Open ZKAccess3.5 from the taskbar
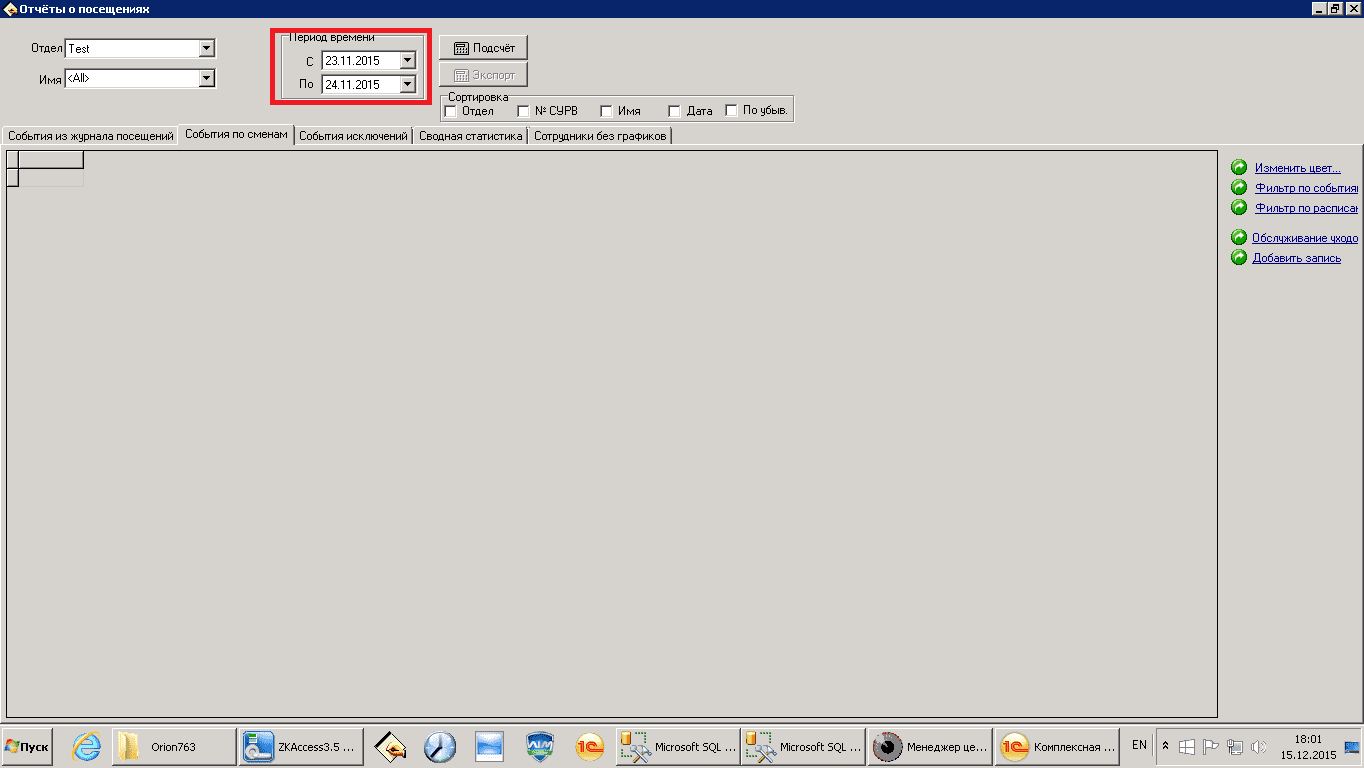Image resolution: width=1364 pixels, height=768 pixels. pyautogui.click(x=299, y=747)
